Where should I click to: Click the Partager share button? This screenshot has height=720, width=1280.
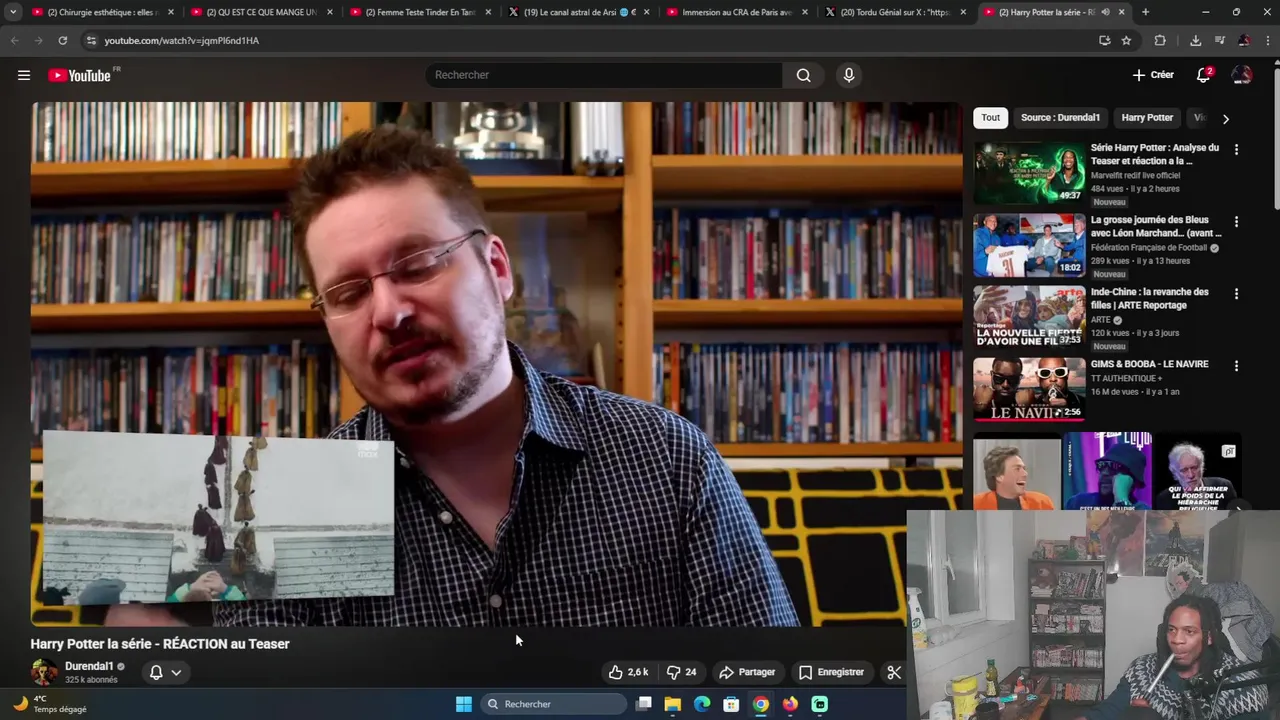pos(747,672)
